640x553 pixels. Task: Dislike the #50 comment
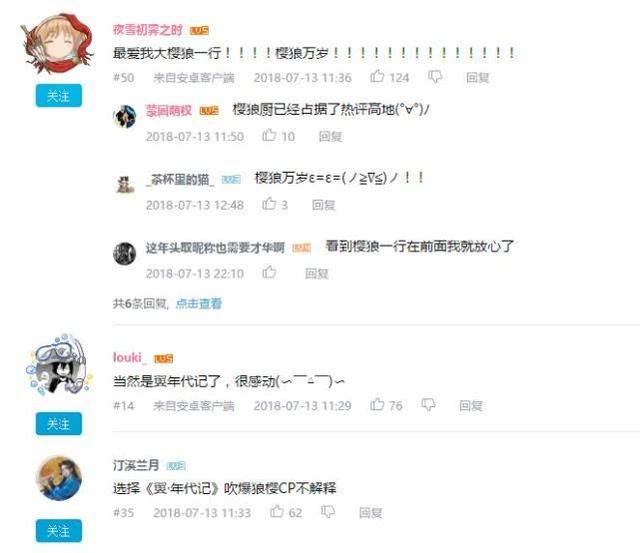pos(435,77)
